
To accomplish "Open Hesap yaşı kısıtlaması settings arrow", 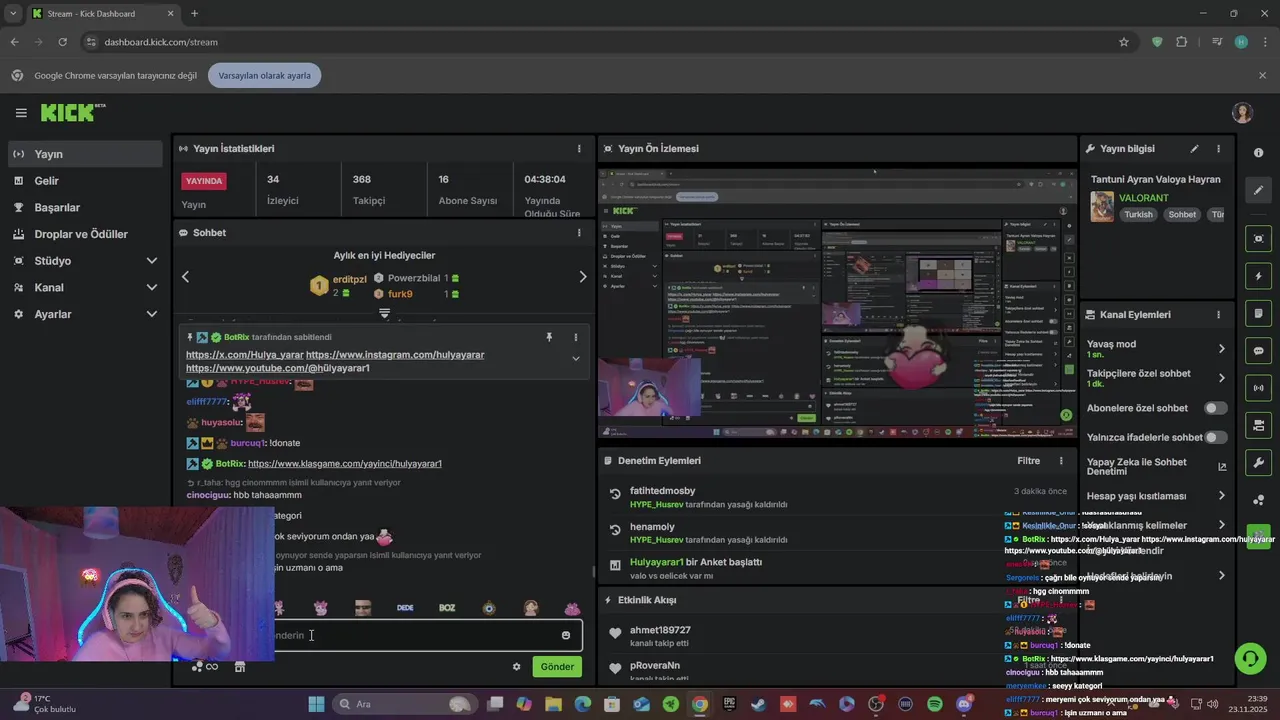I will [1221, 496].
